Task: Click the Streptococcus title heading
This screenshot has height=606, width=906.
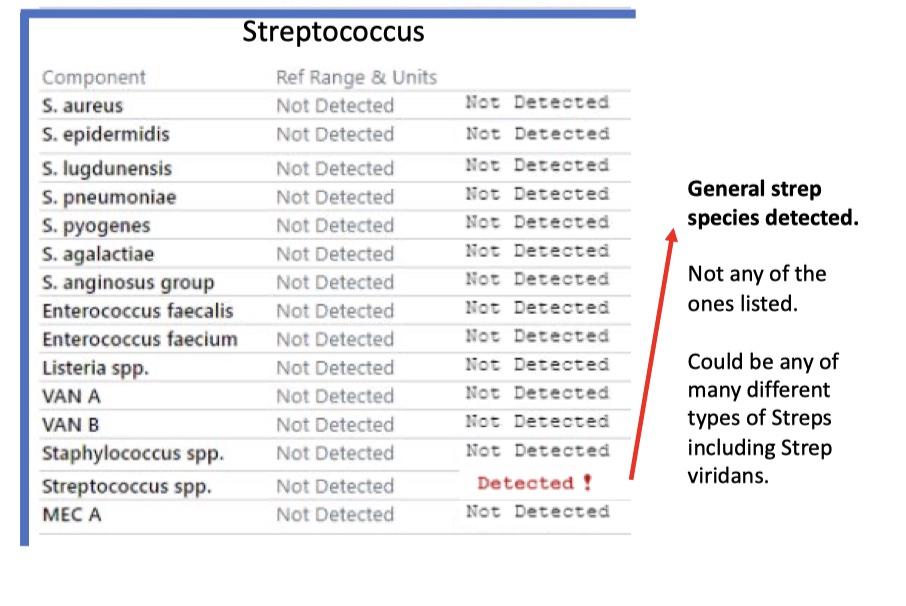Action: [x=333, y=31]
